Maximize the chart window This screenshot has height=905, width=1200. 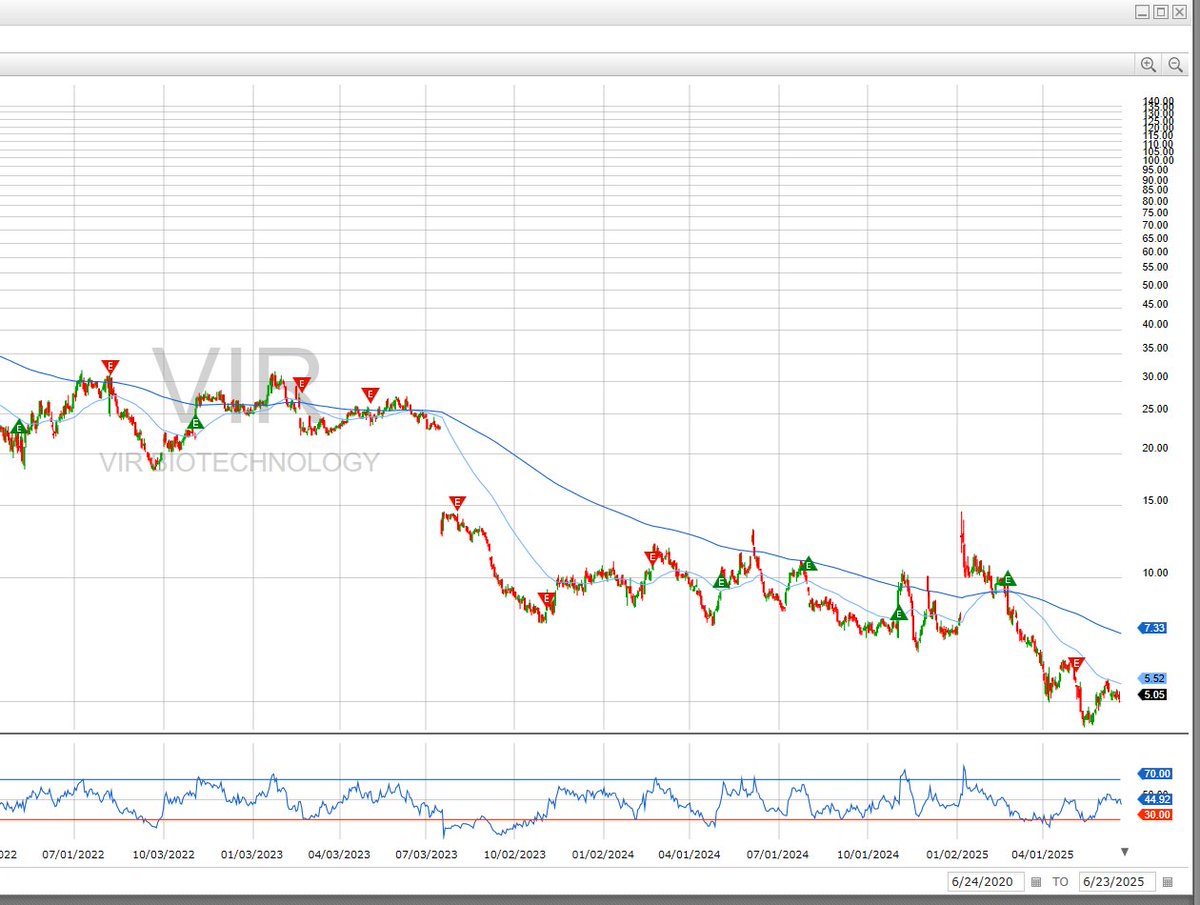tap(1161, 12)
